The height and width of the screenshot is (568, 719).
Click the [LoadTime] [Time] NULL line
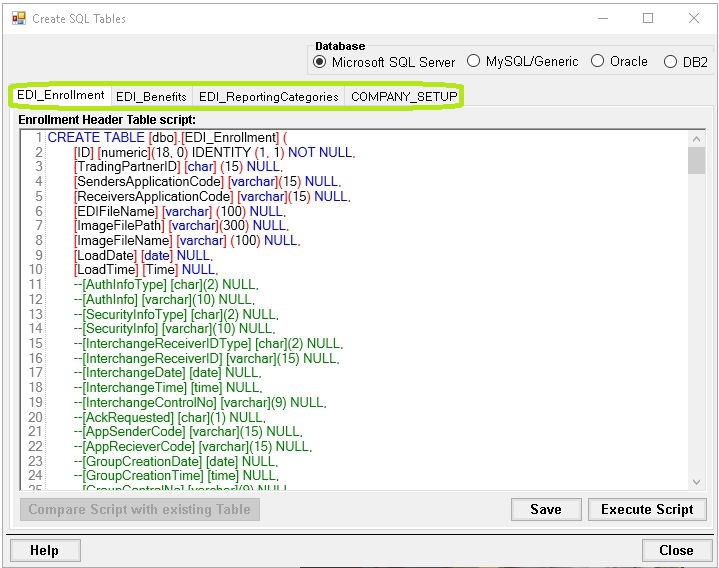point(146,270)
